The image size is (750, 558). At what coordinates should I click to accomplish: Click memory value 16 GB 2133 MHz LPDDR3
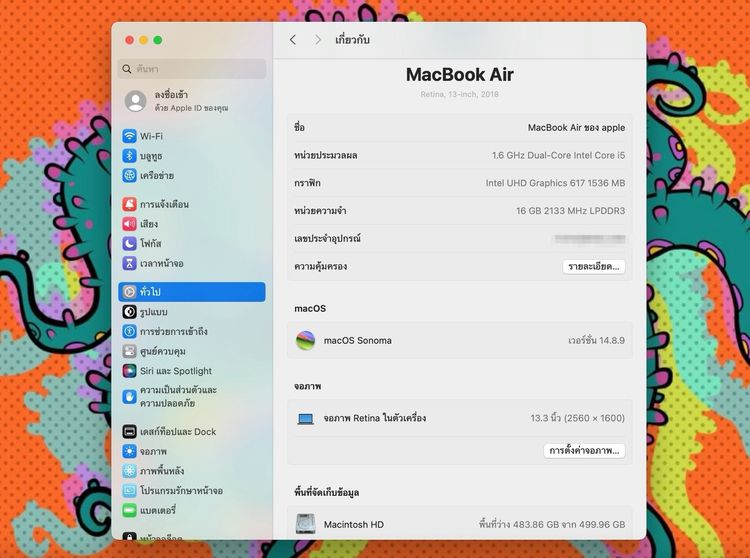point(570,211)
